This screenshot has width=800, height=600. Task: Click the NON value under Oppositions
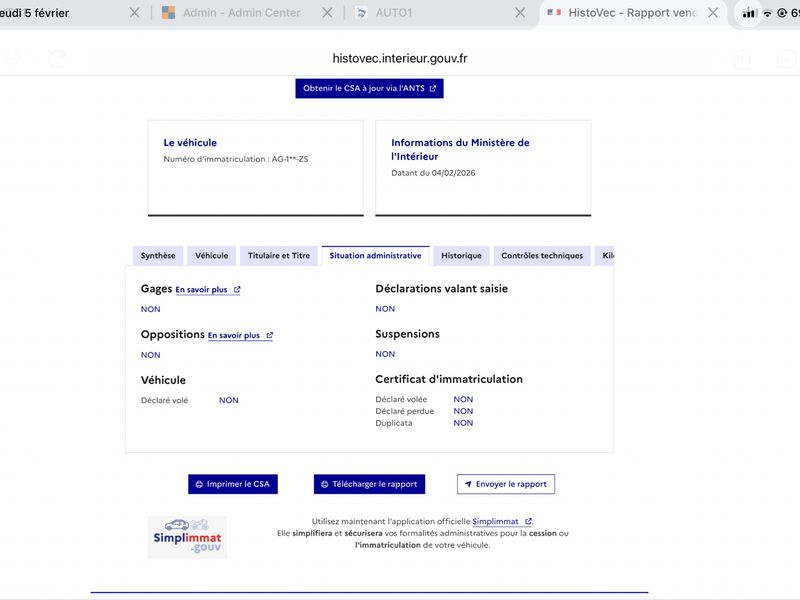tap(151, 355)
